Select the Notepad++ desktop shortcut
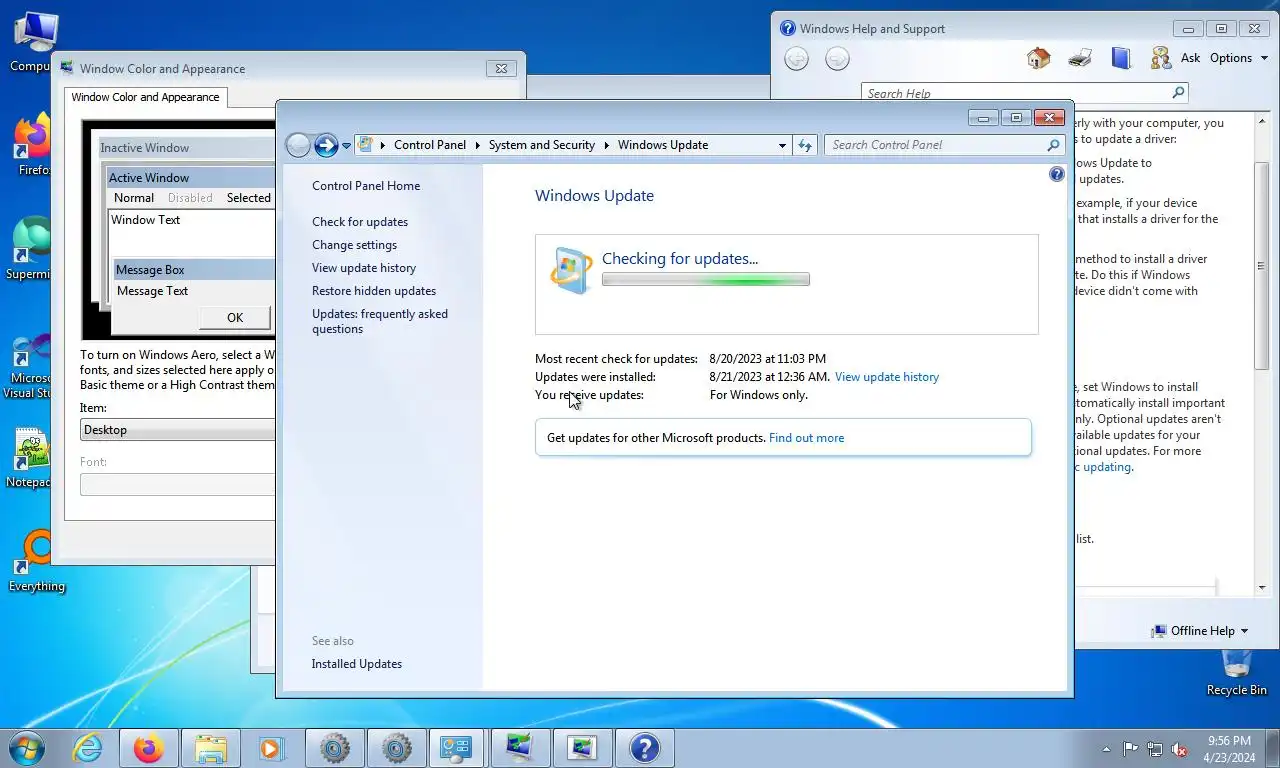Screen dimensions: 1280x768 (30, 459)
